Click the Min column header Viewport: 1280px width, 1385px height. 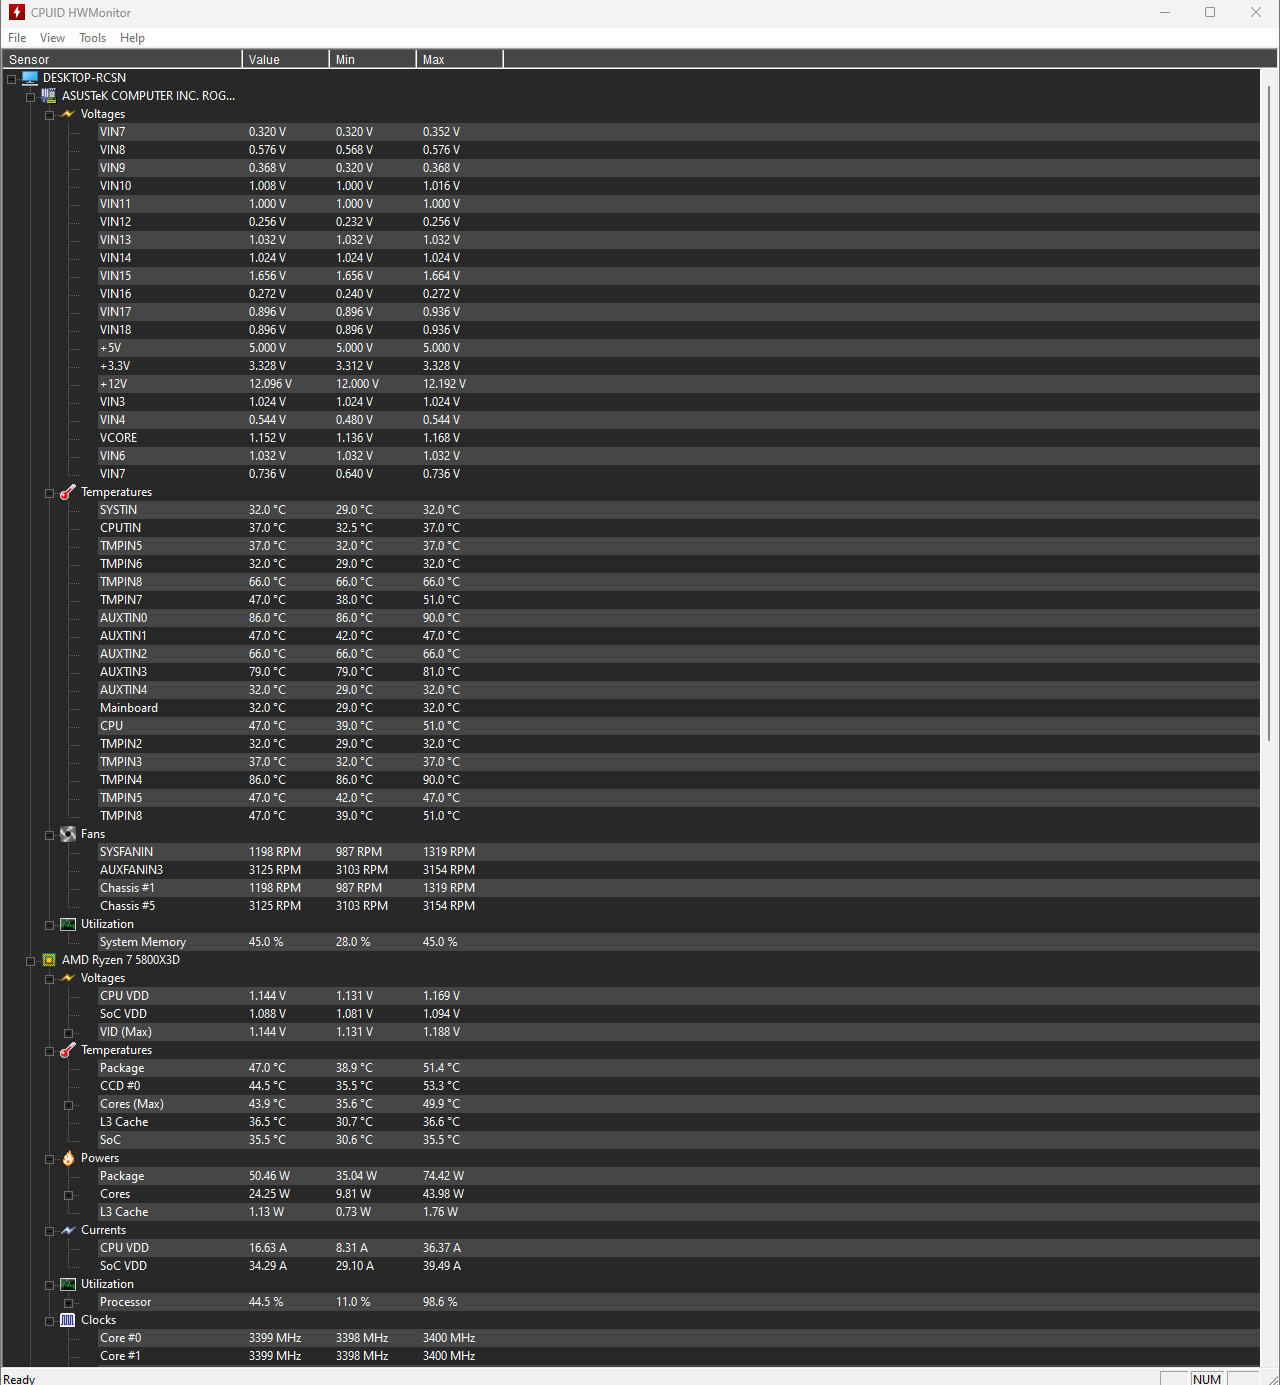tap(373, 59)
